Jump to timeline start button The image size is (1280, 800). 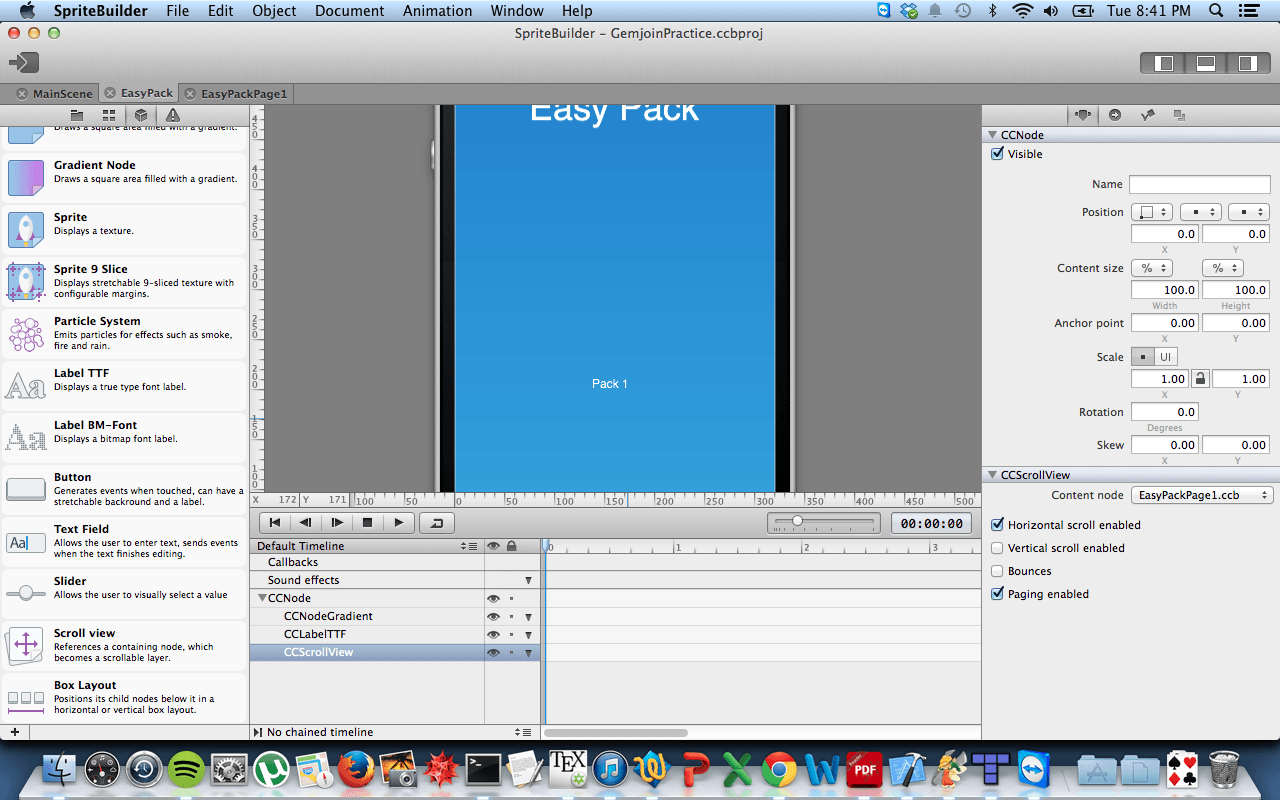tap(275, 522)
